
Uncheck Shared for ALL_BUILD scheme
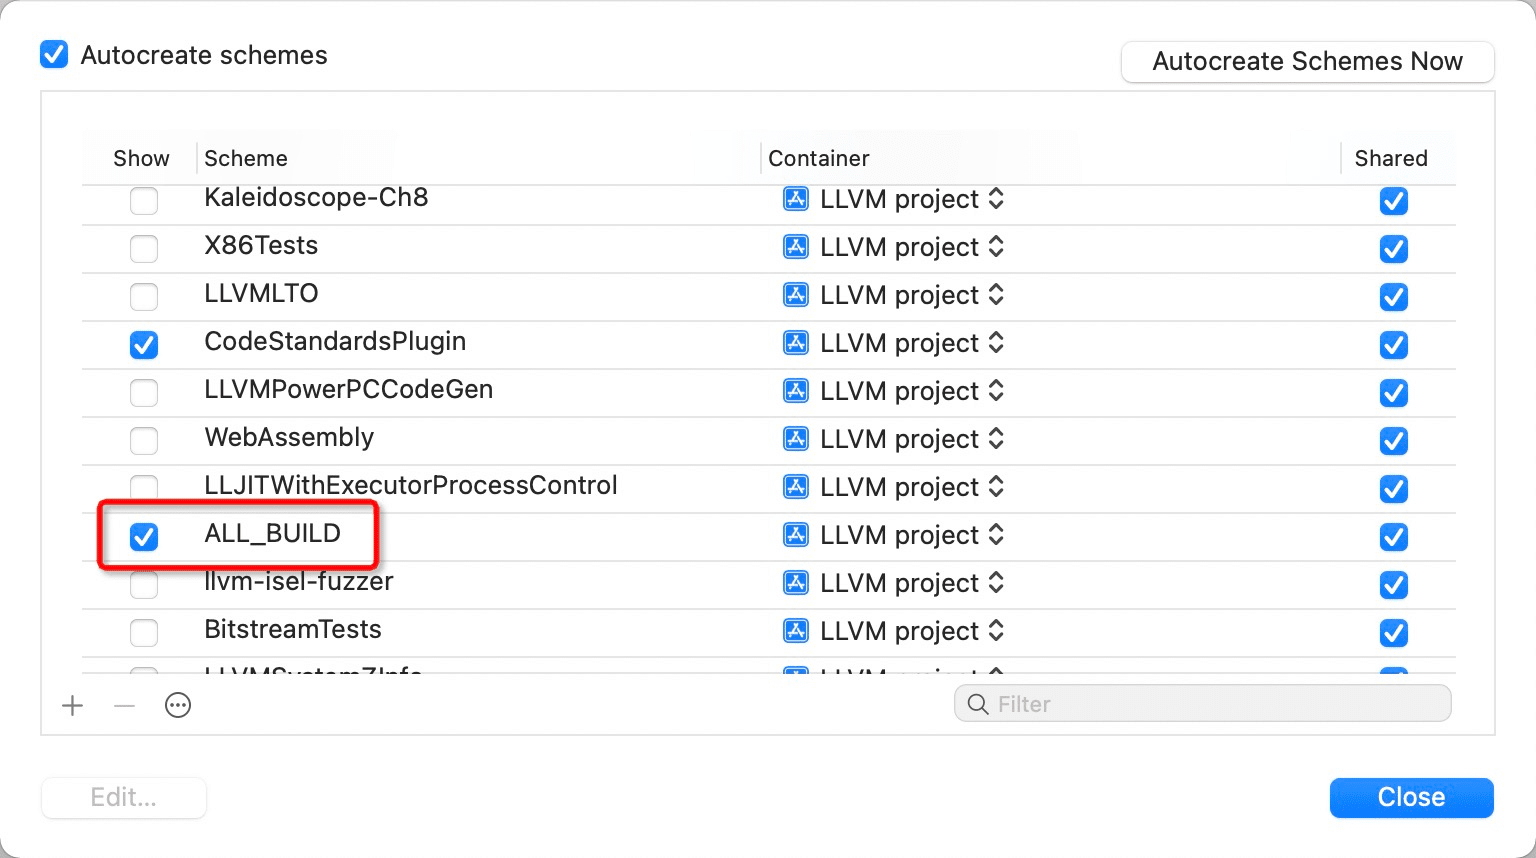(x=1394, y=537)
